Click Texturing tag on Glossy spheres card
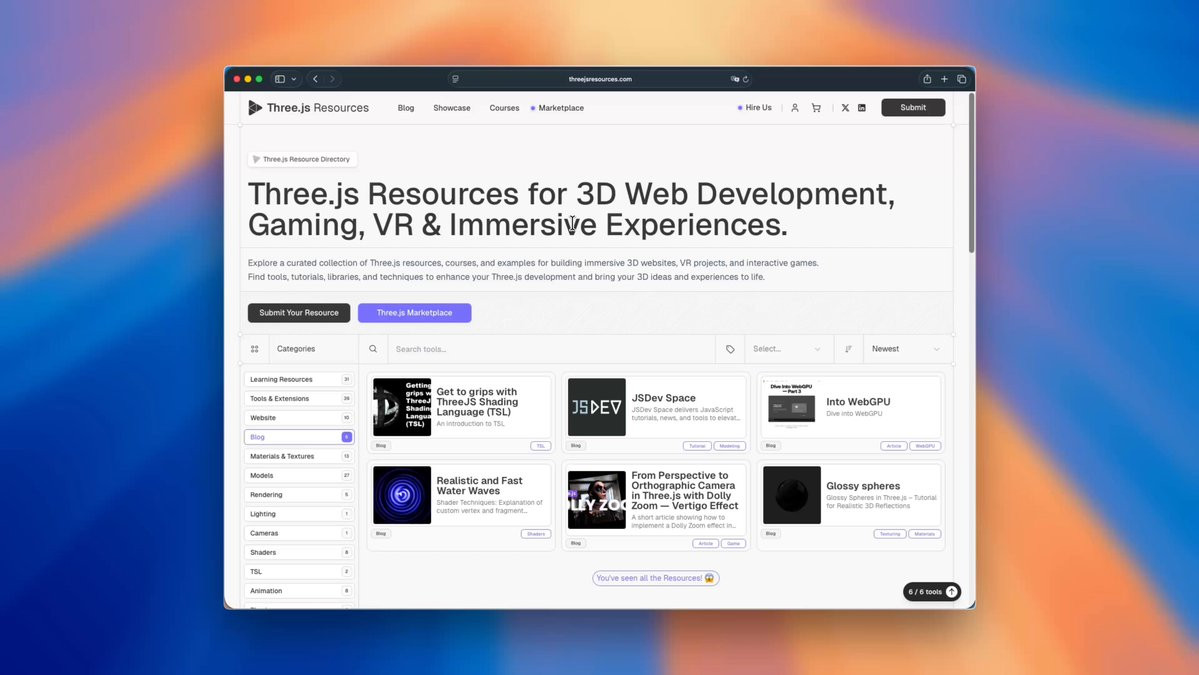This screenshot has height=675, width=1199. pos(890,534)
